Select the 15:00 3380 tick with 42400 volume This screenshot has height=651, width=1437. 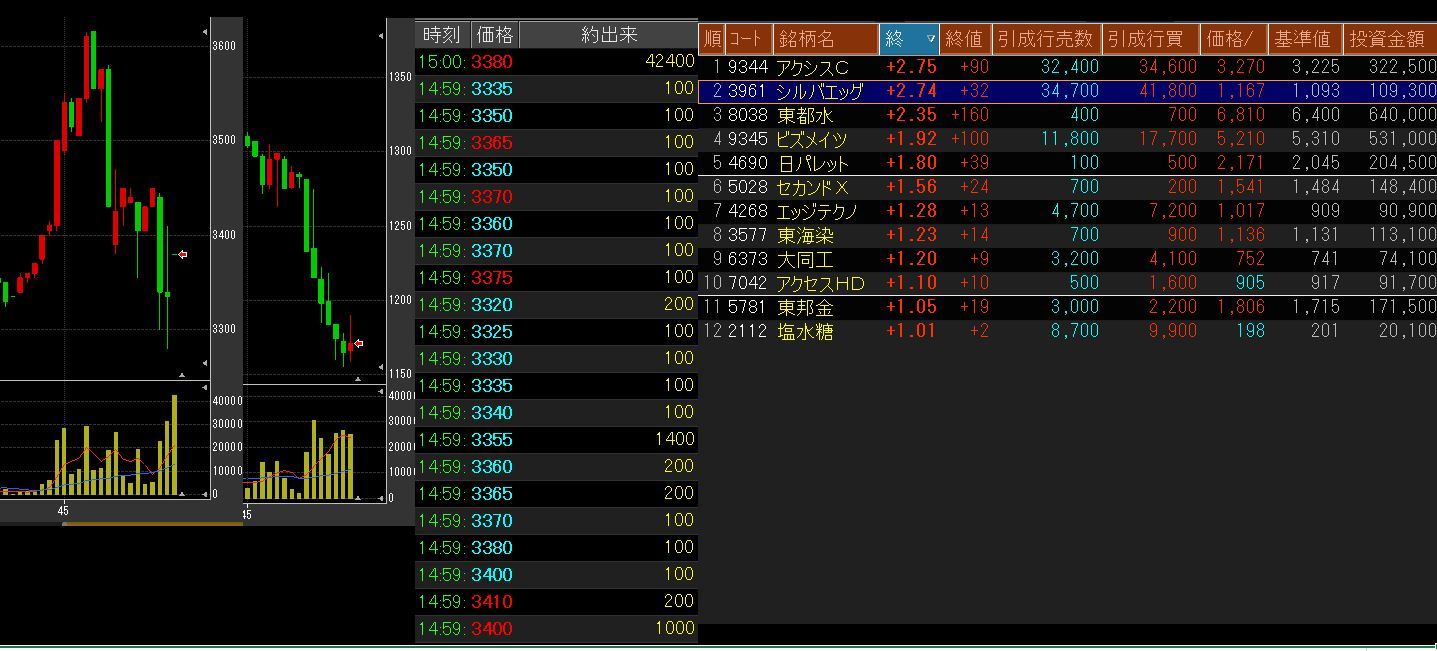point(556,61)
